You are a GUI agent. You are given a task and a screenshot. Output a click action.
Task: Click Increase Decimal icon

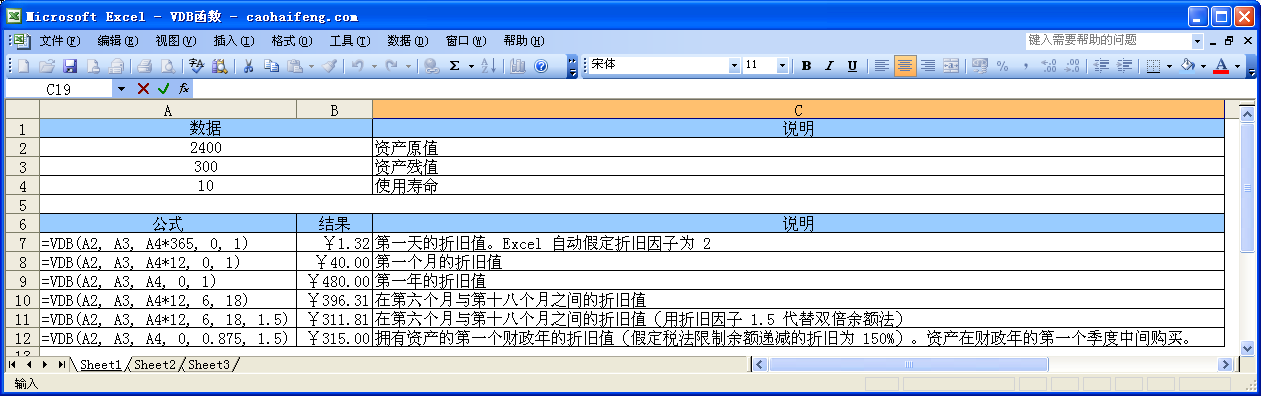(1048, 66)
